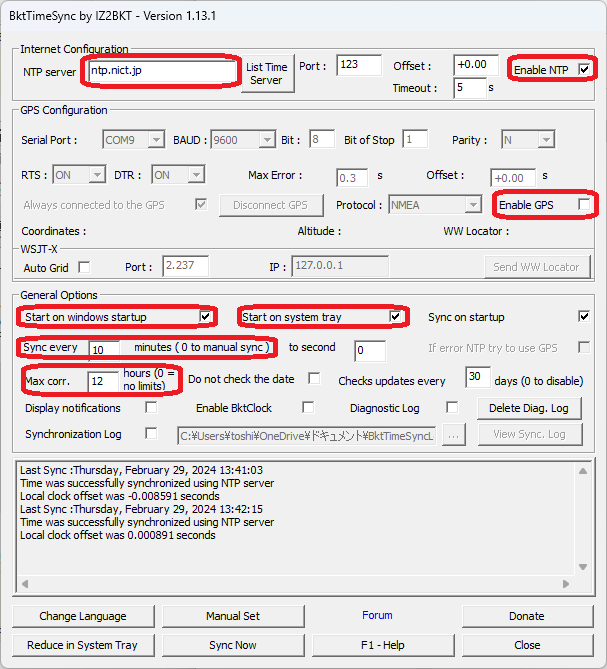The width and height of the screenshot is (607, 669).
Task: Click the Timeout seconds field
Action: tap(470, 88)
